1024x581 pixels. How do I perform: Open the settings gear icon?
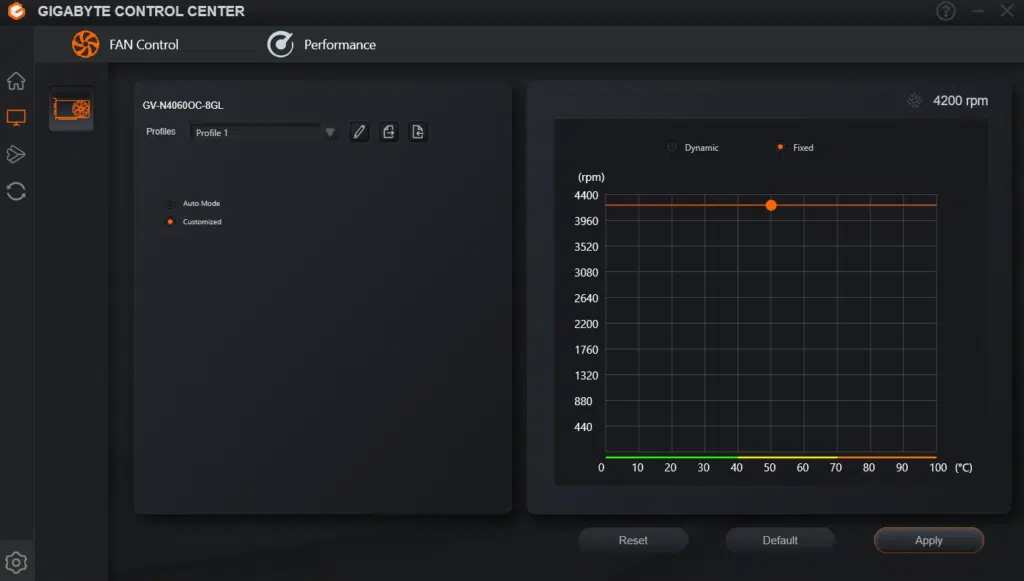coord(16,562)
